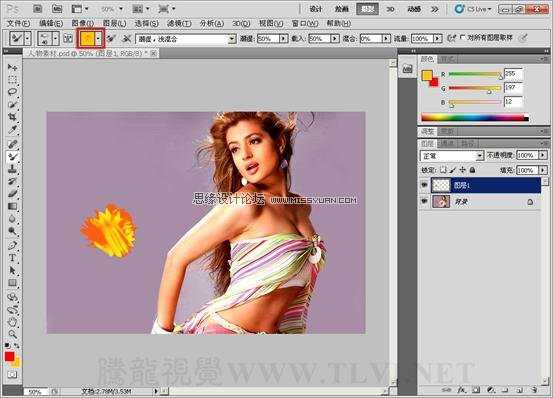Screen dimensions: 553x398
Task: Select the Eraser tool
Action: point(12,194)
